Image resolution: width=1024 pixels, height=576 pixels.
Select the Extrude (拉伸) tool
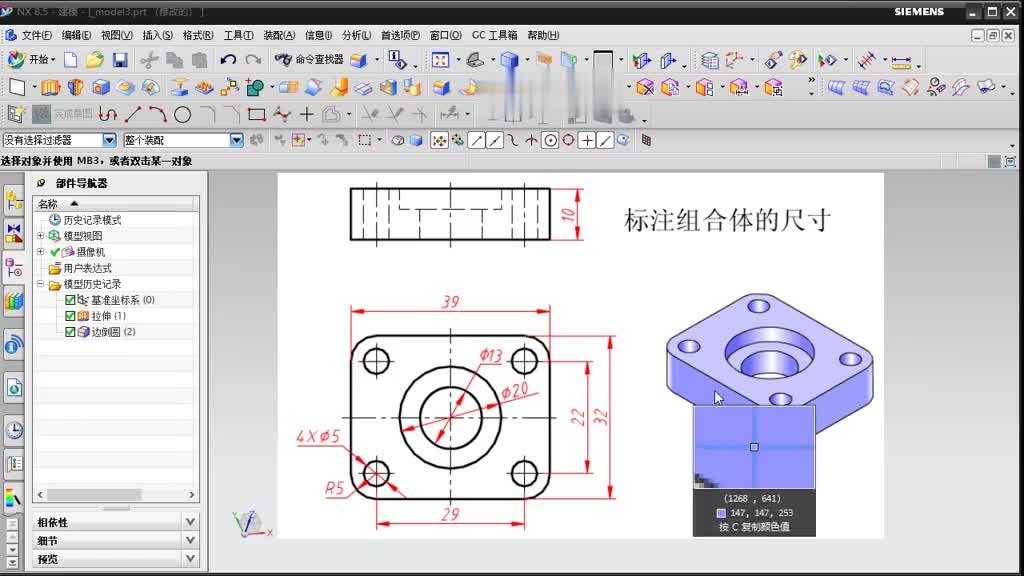(48, 86)
